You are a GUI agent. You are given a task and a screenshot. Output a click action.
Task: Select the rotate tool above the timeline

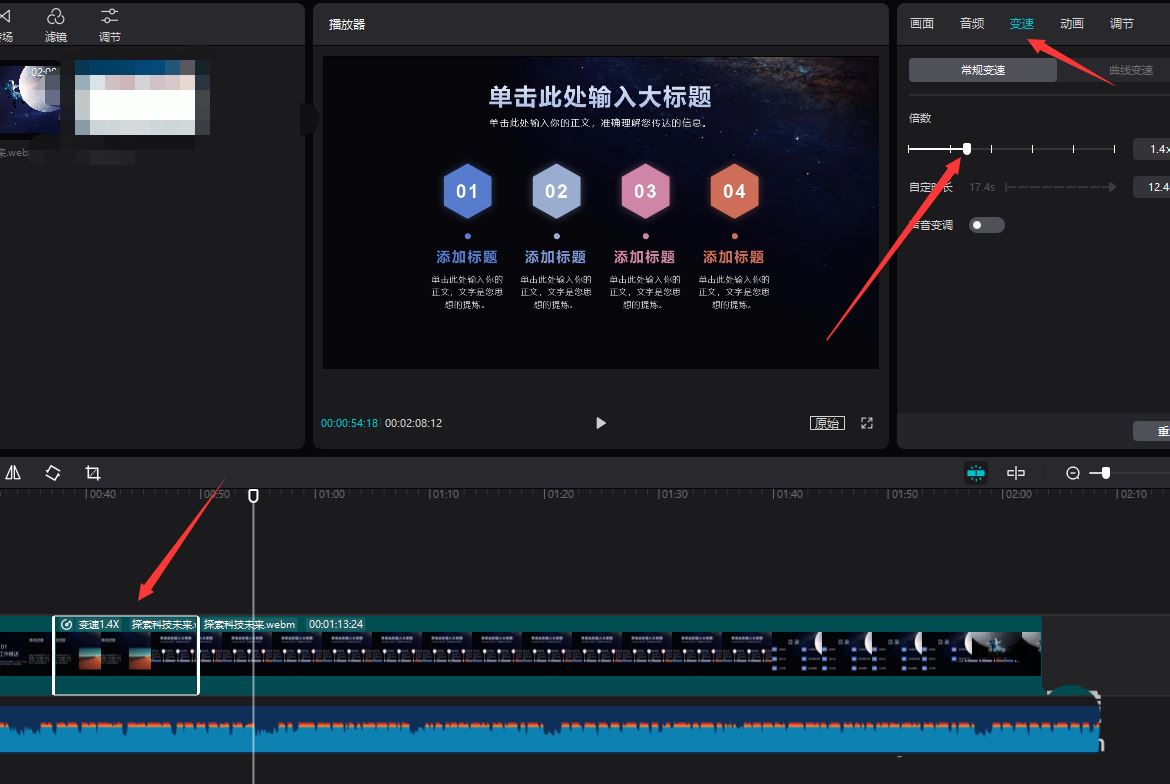point(52,472)
